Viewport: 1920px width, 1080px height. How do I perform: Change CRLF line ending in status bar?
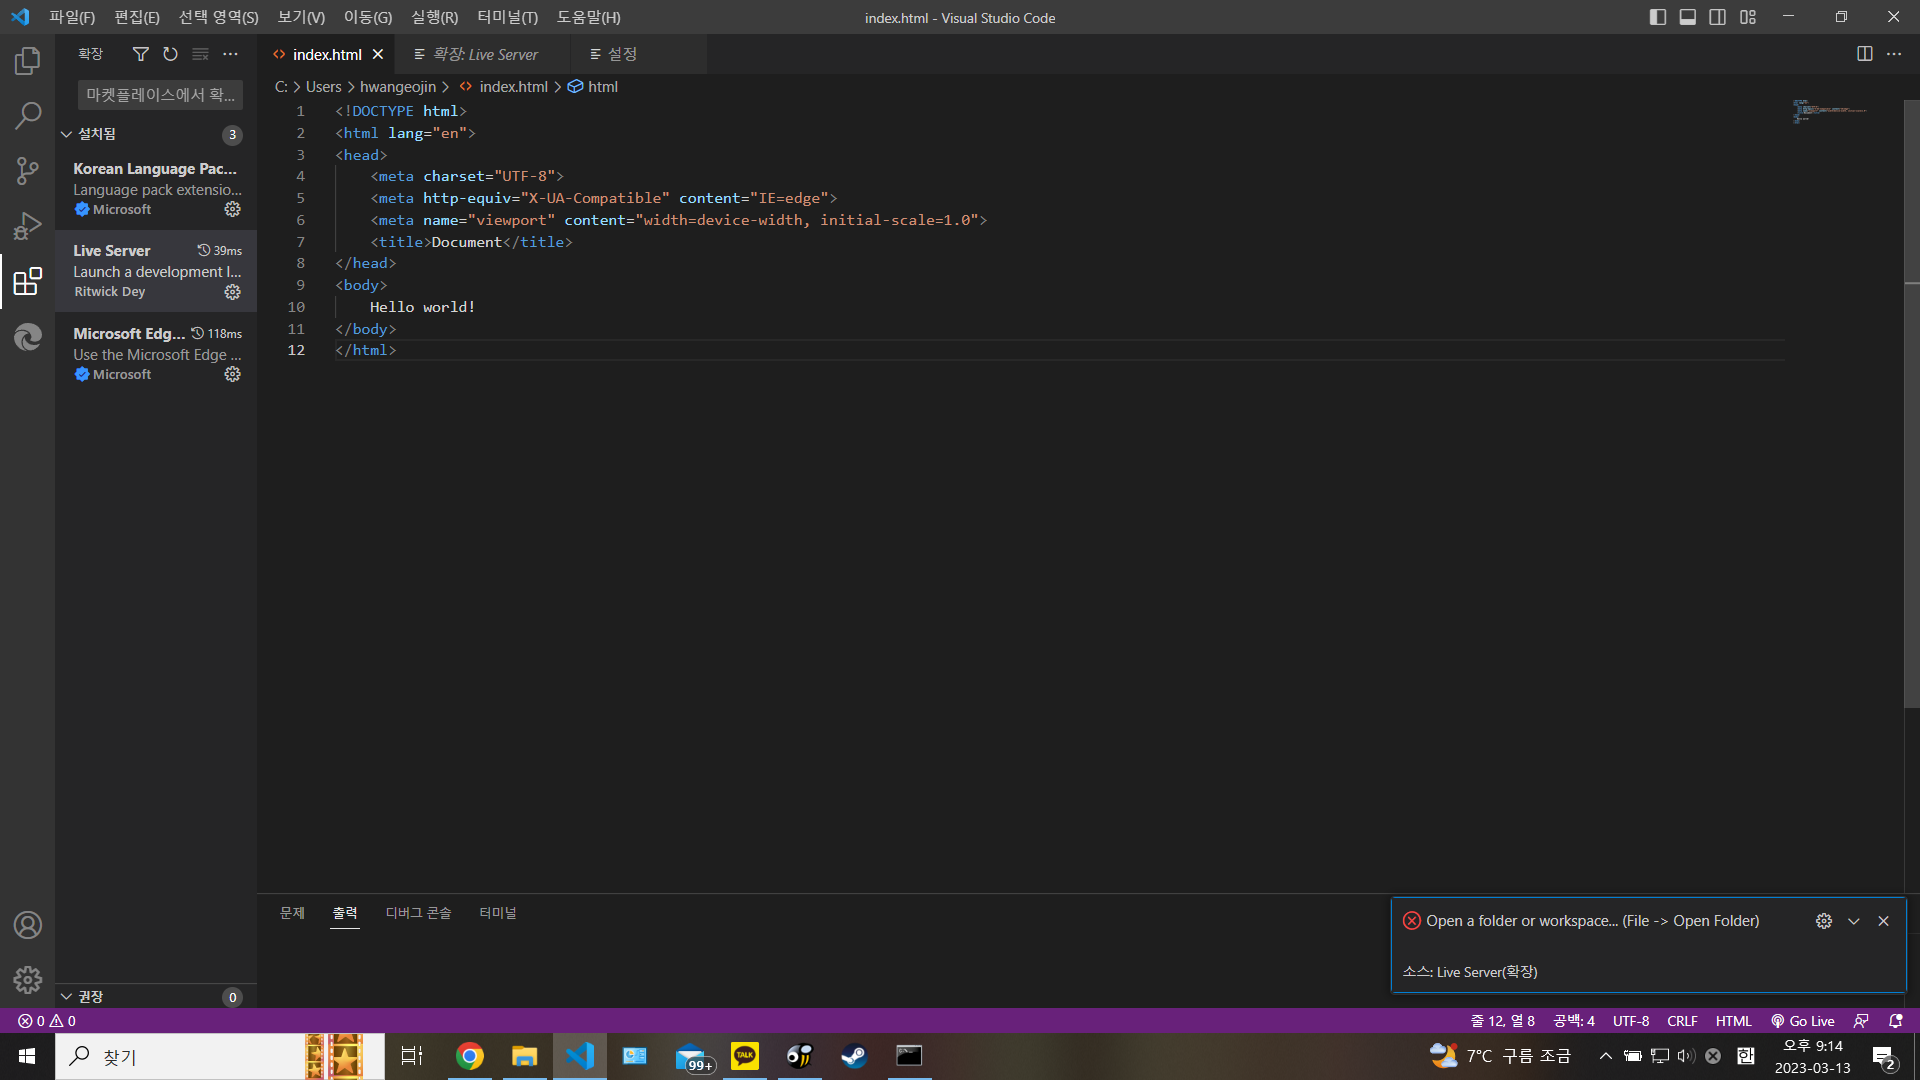click(x=1682, y=1021)
